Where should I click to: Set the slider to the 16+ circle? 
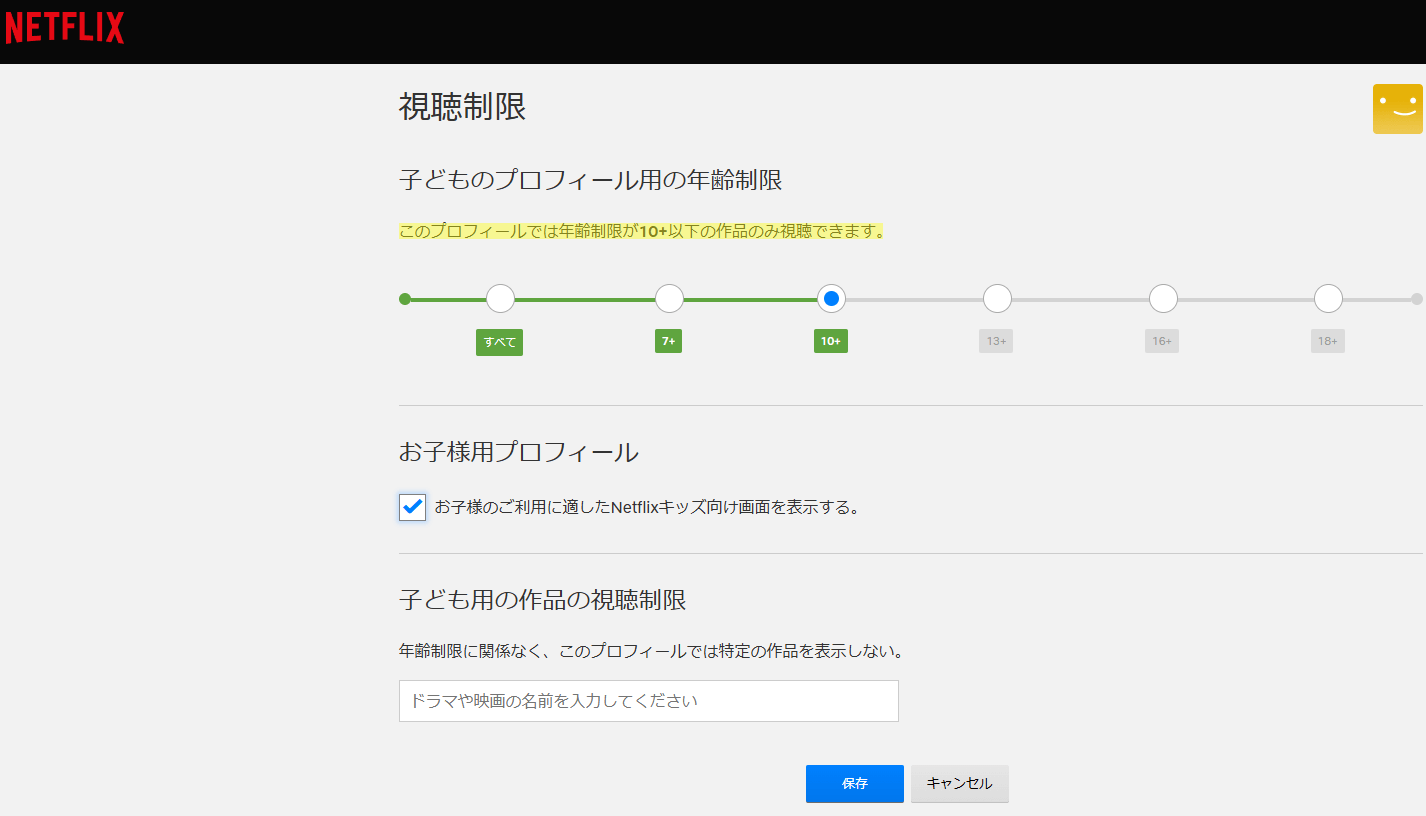click(1163, 299)
